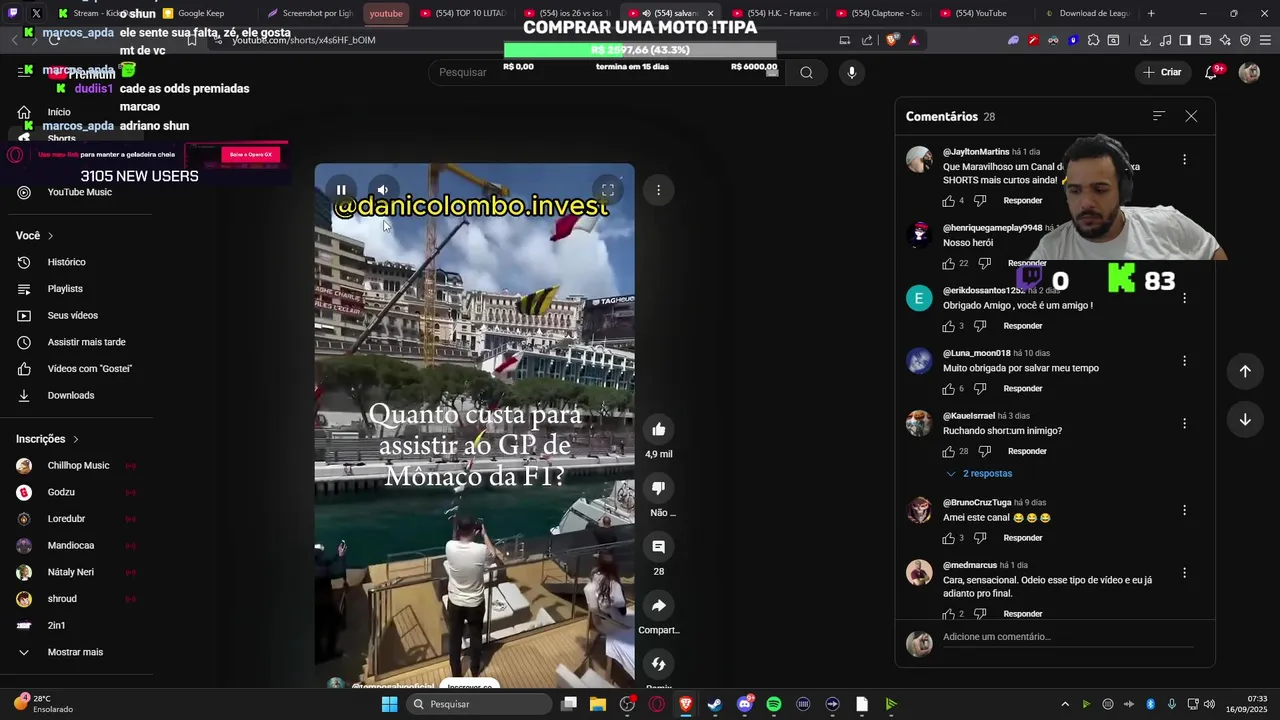1280x720 pixels.
Task: Click Responder under Luna_moon018 comment
Action: (x=1022, y=389)
